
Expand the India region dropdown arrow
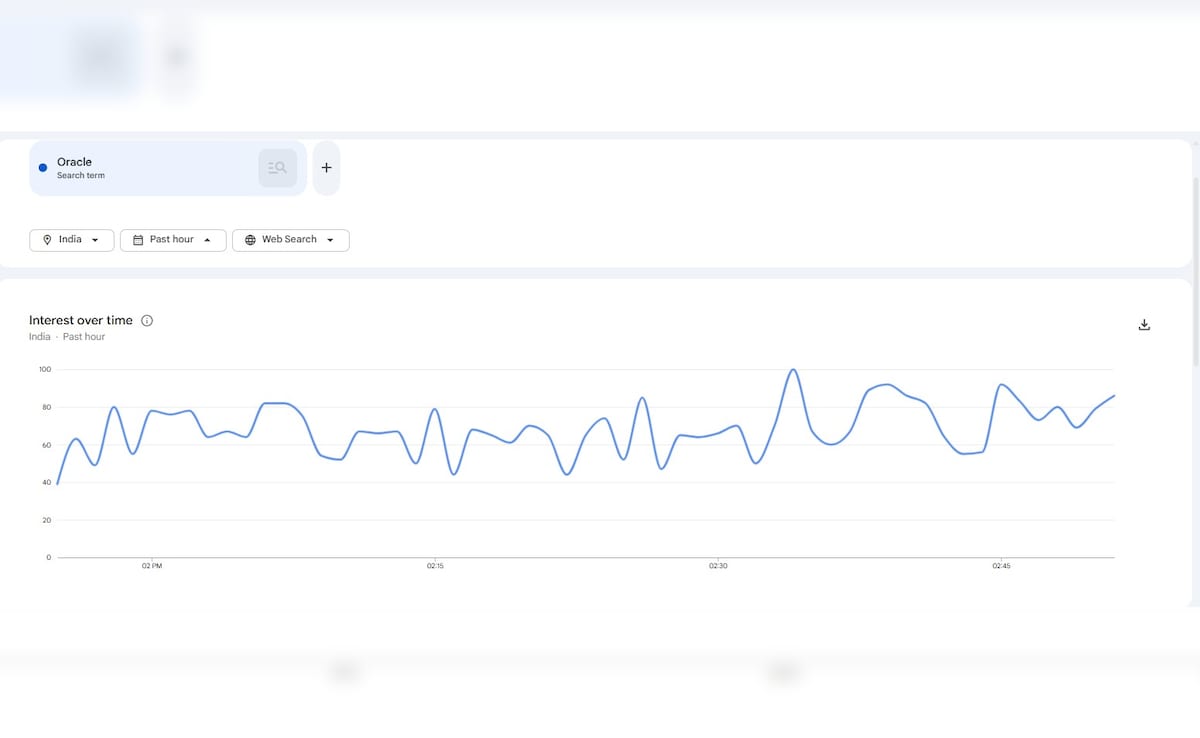pos(95,240)
